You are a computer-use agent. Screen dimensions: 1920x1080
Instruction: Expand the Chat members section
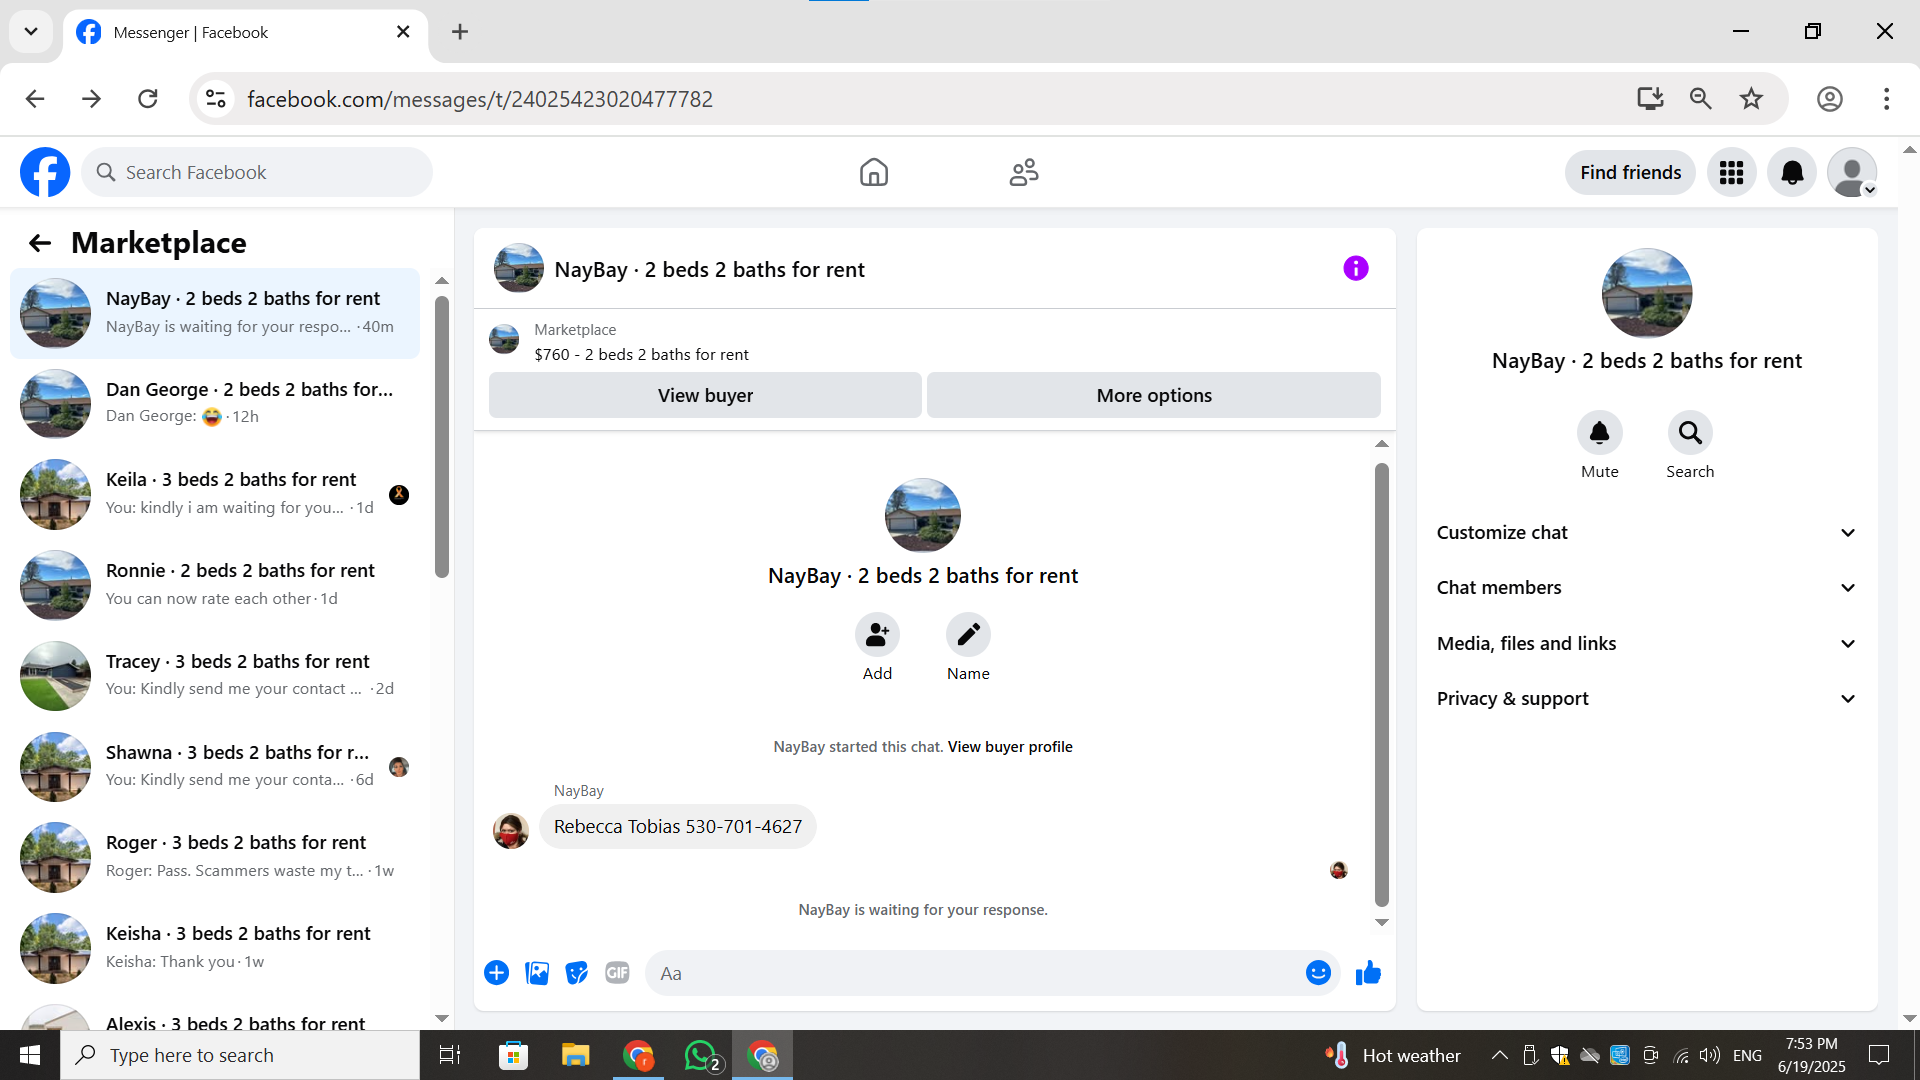click(x=1647, y=588)
